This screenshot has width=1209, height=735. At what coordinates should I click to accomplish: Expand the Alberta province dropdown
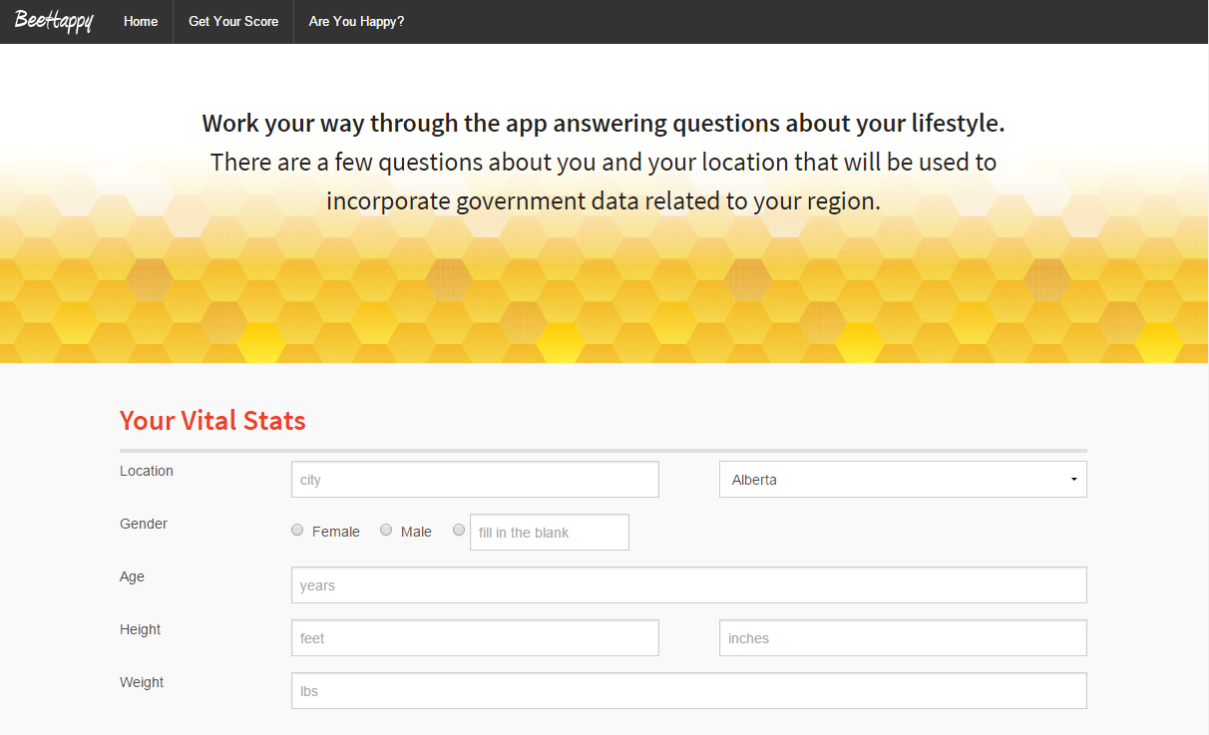pyautogui.click(x=902, y=479)
